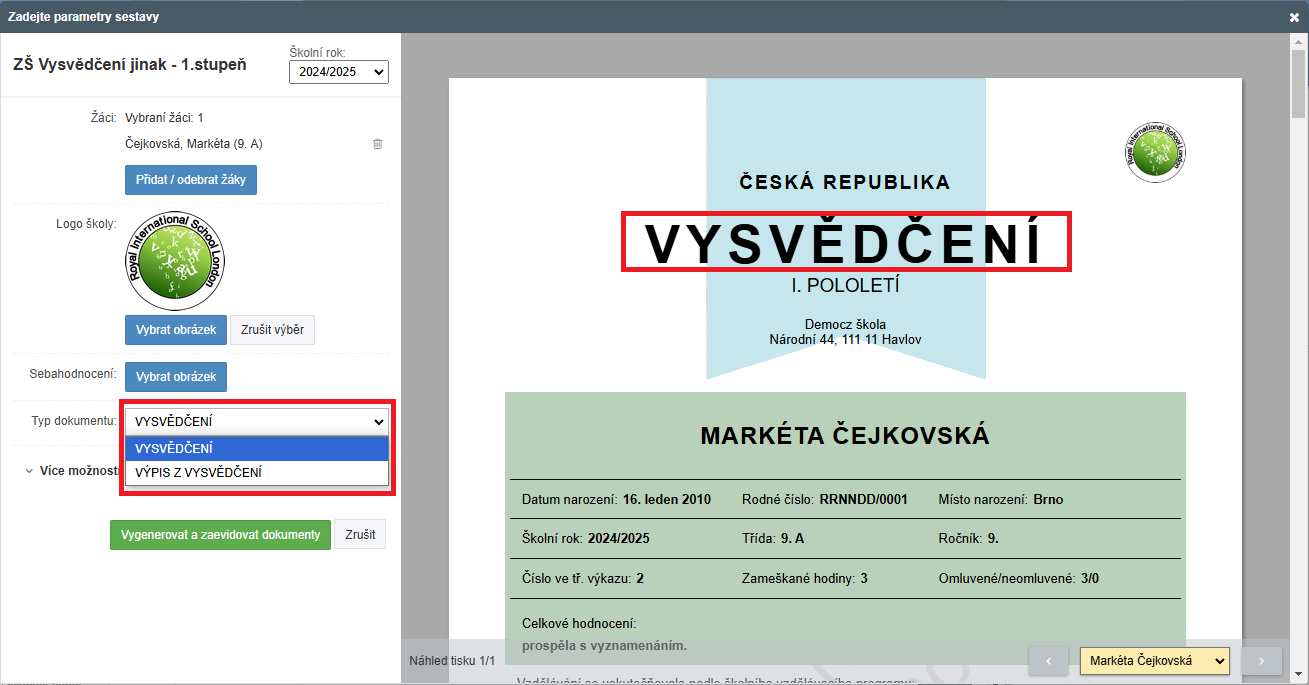Delete student Čejkovská, Markéta with trash icon

coord(377,144)
